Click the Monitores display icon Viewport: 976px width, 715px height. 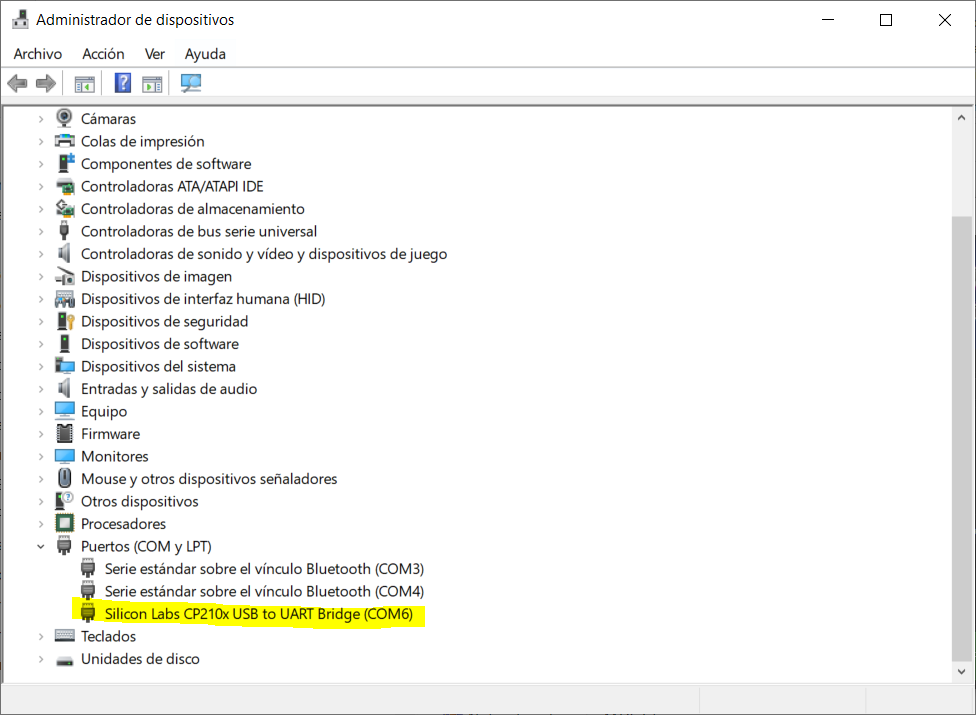[65, 456]
